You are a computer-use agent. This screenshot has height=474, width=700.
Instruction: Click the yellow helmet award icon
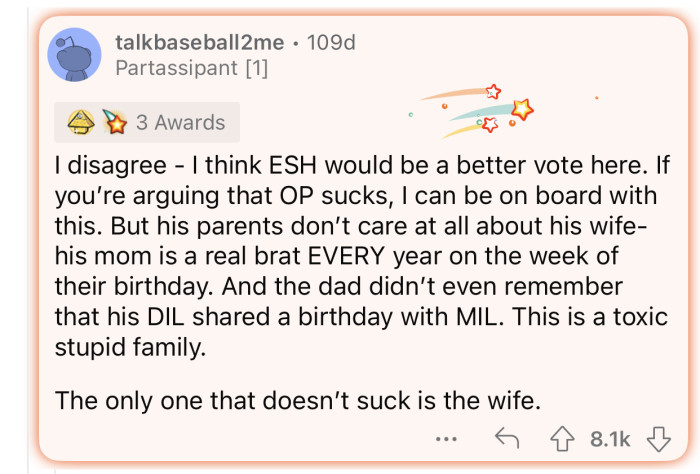tap(81, 123)
